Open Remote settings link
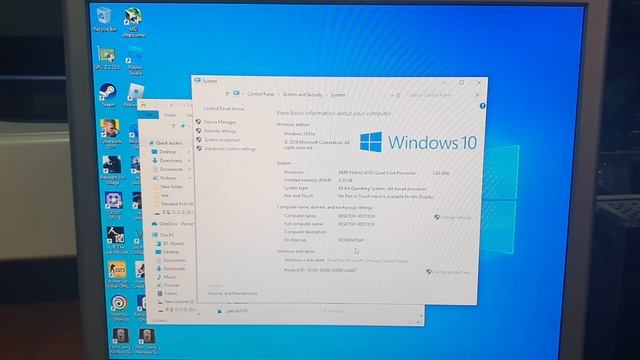Viewport: 640px width, 360px height. click(x=220, y=131)
